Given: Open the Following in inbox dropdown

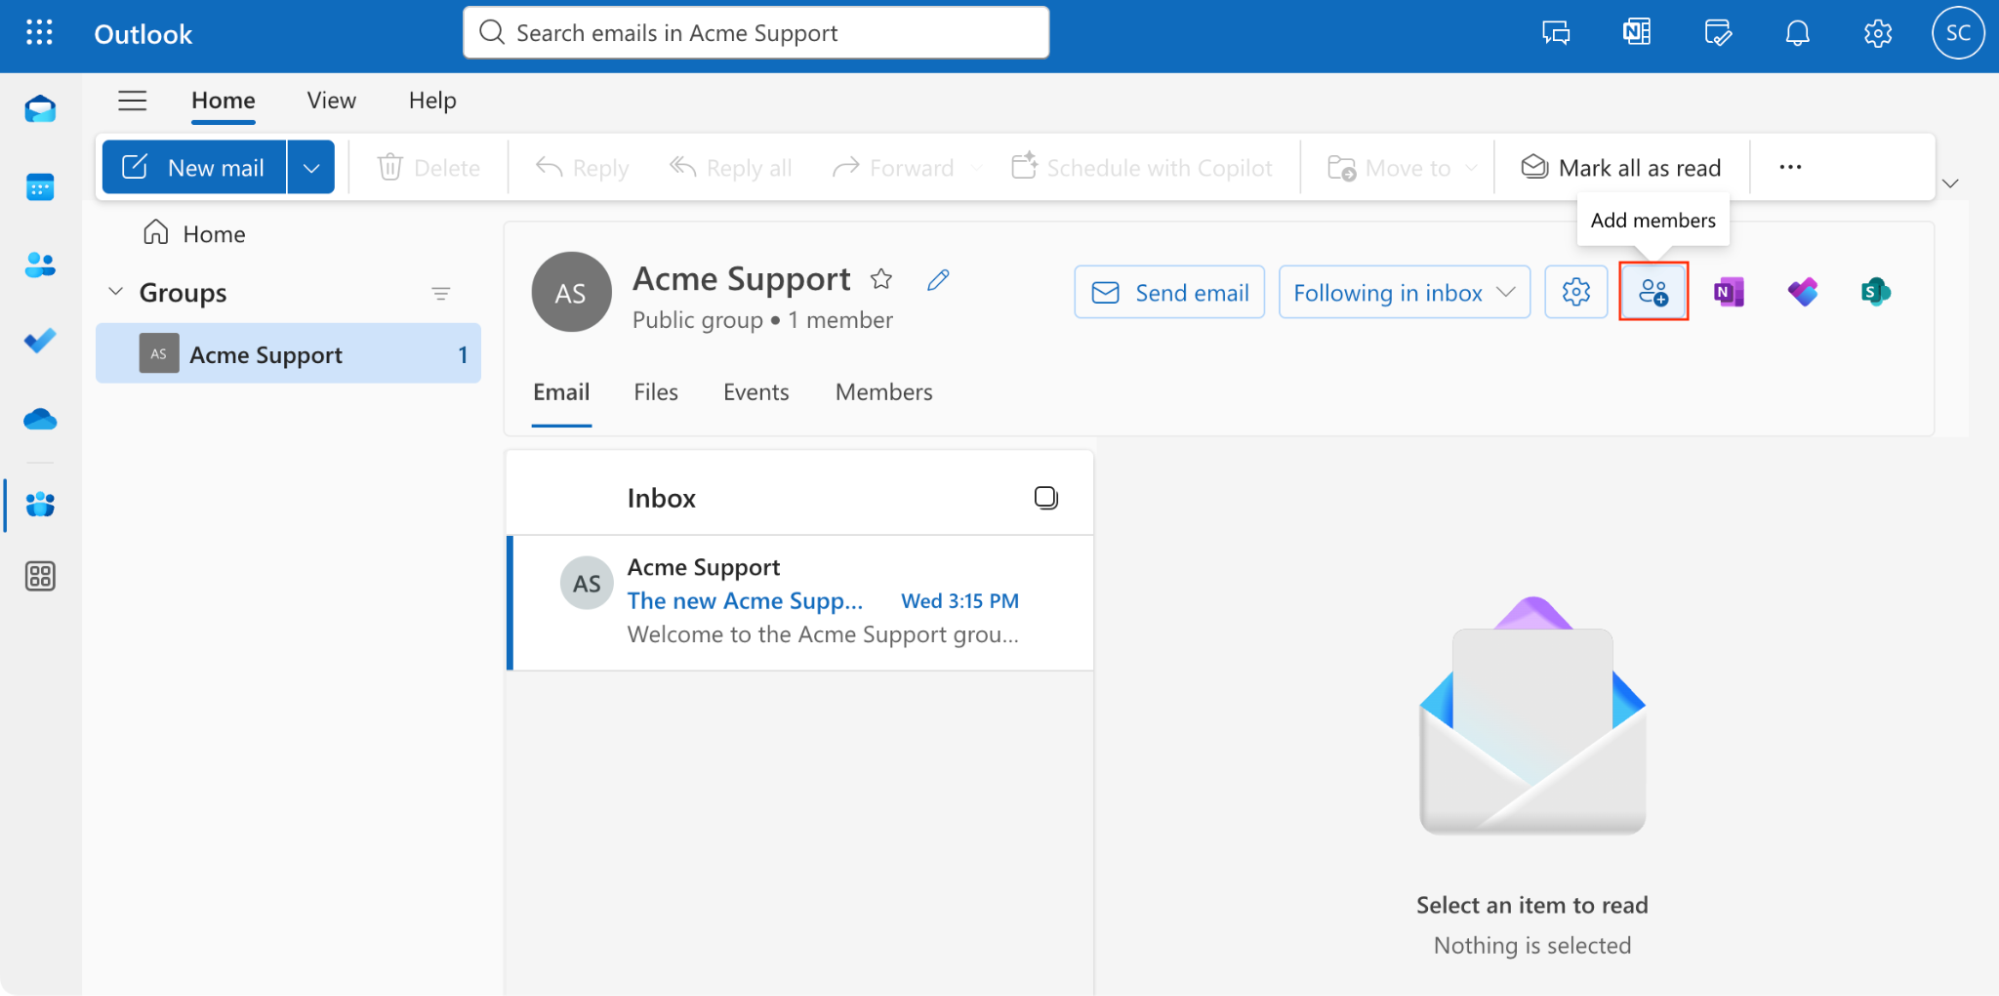Looking at the screenshot, I should pyautogui.click(x=1405, y=292).
